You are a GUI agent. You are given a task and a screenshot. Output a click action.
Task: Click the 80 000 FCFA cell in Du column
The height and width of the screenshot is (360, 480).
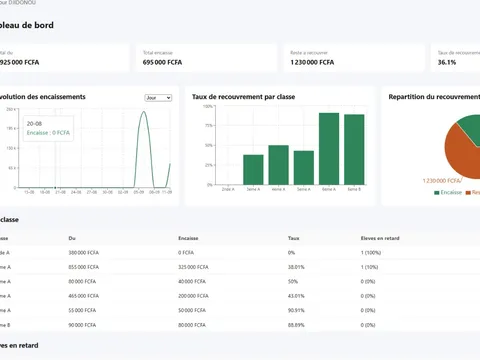(x=82, y=282)
